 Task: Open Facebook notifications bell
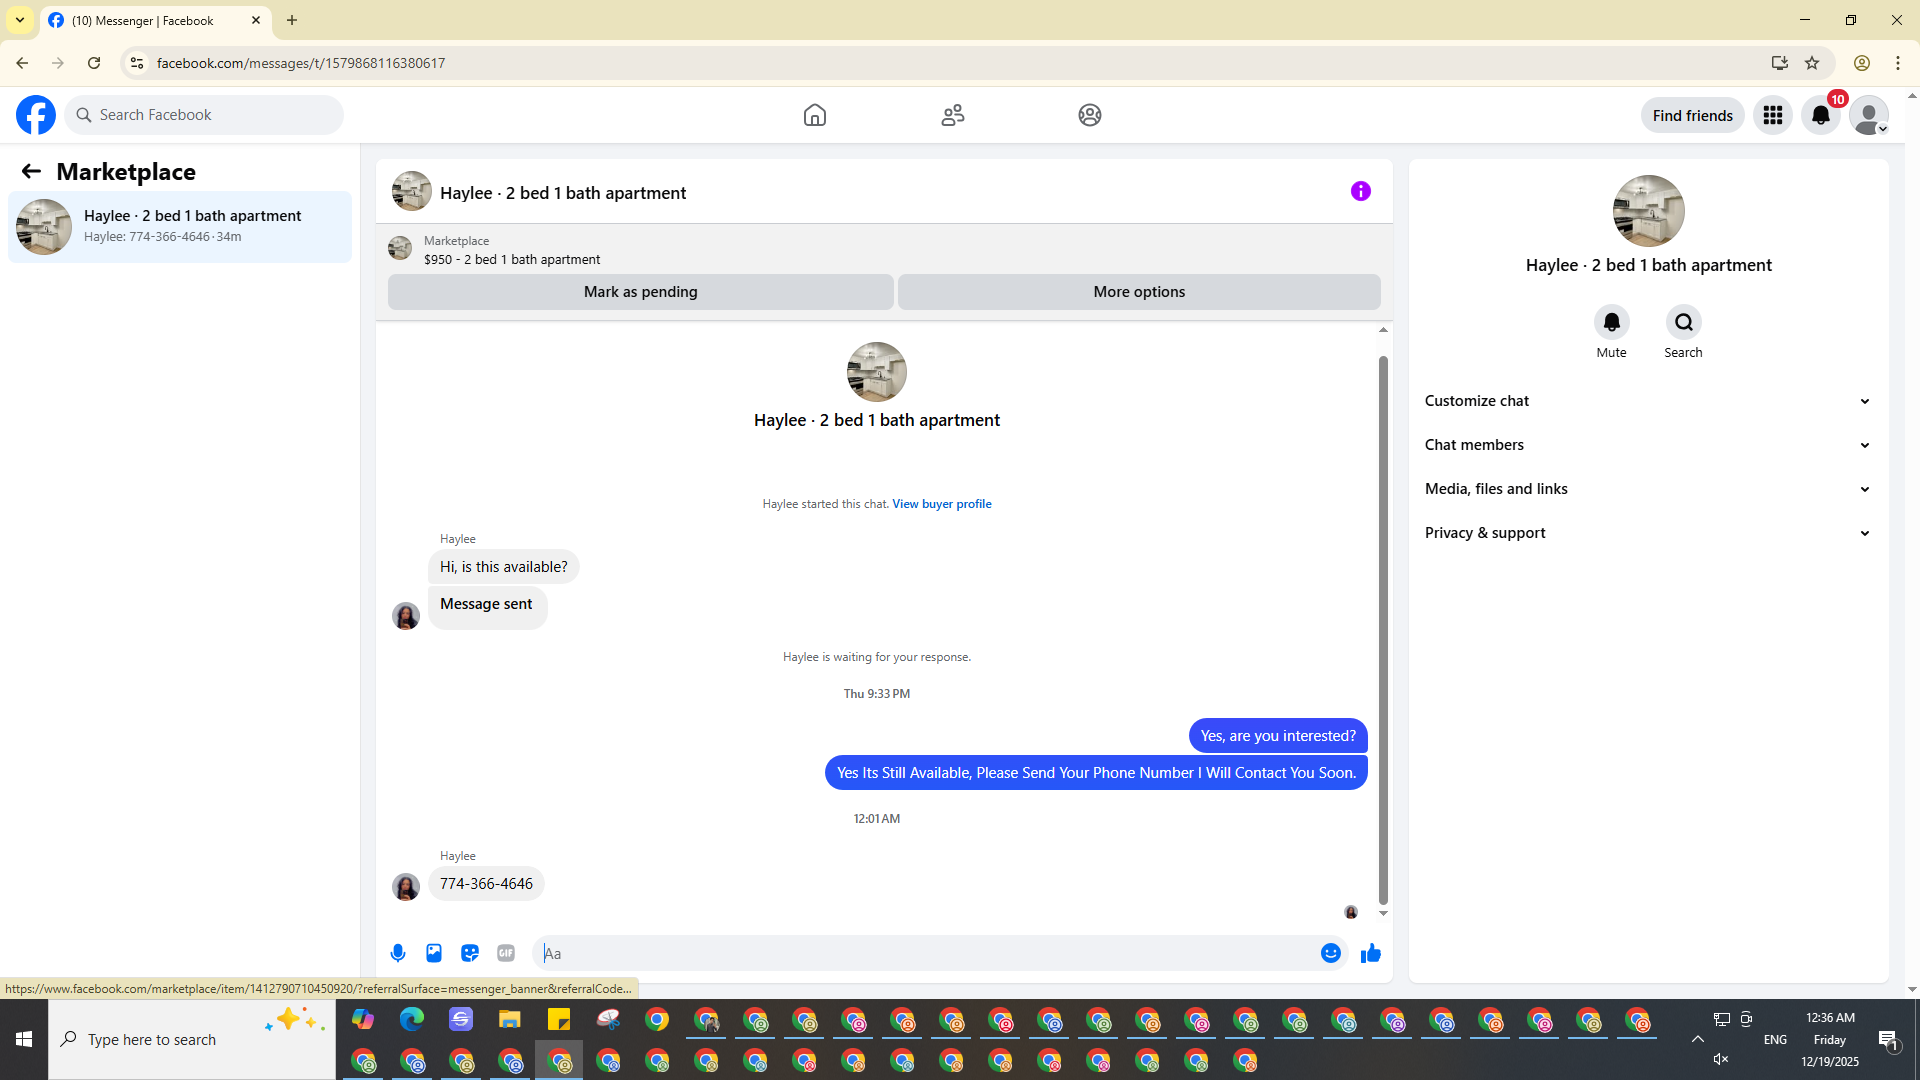(x=1820, y=115)
